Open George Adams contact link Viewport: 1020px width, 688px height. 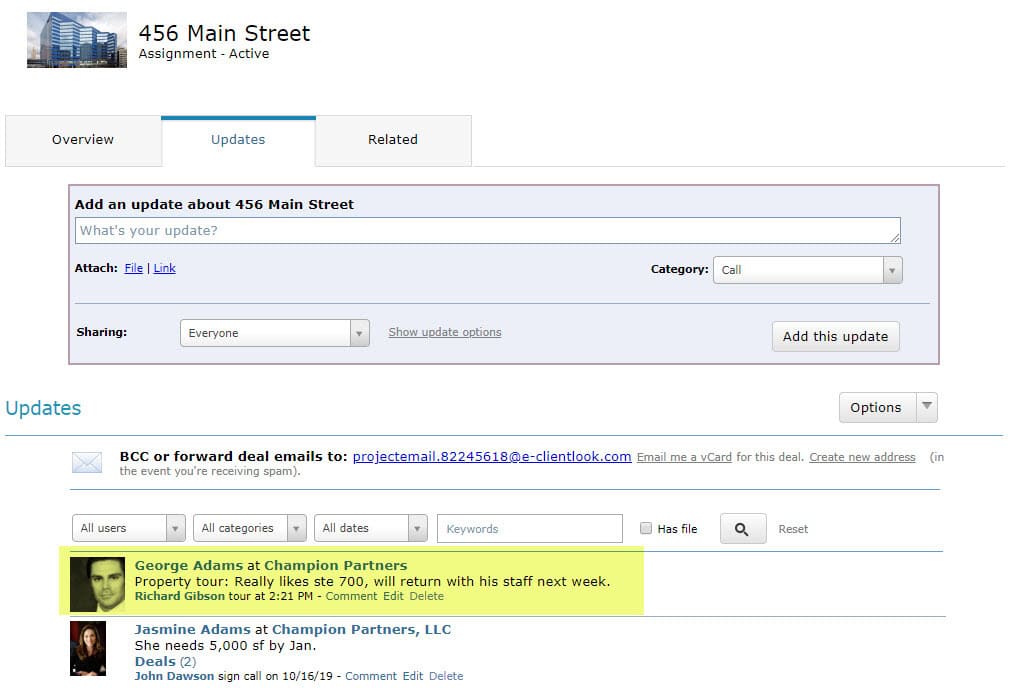(189, 566)
